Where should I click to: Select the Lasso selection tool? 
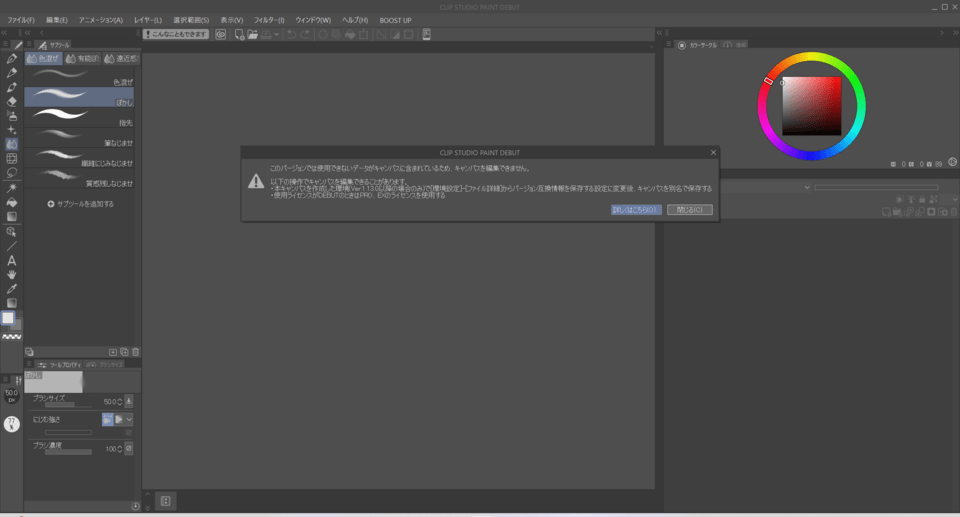pos(12,172)
